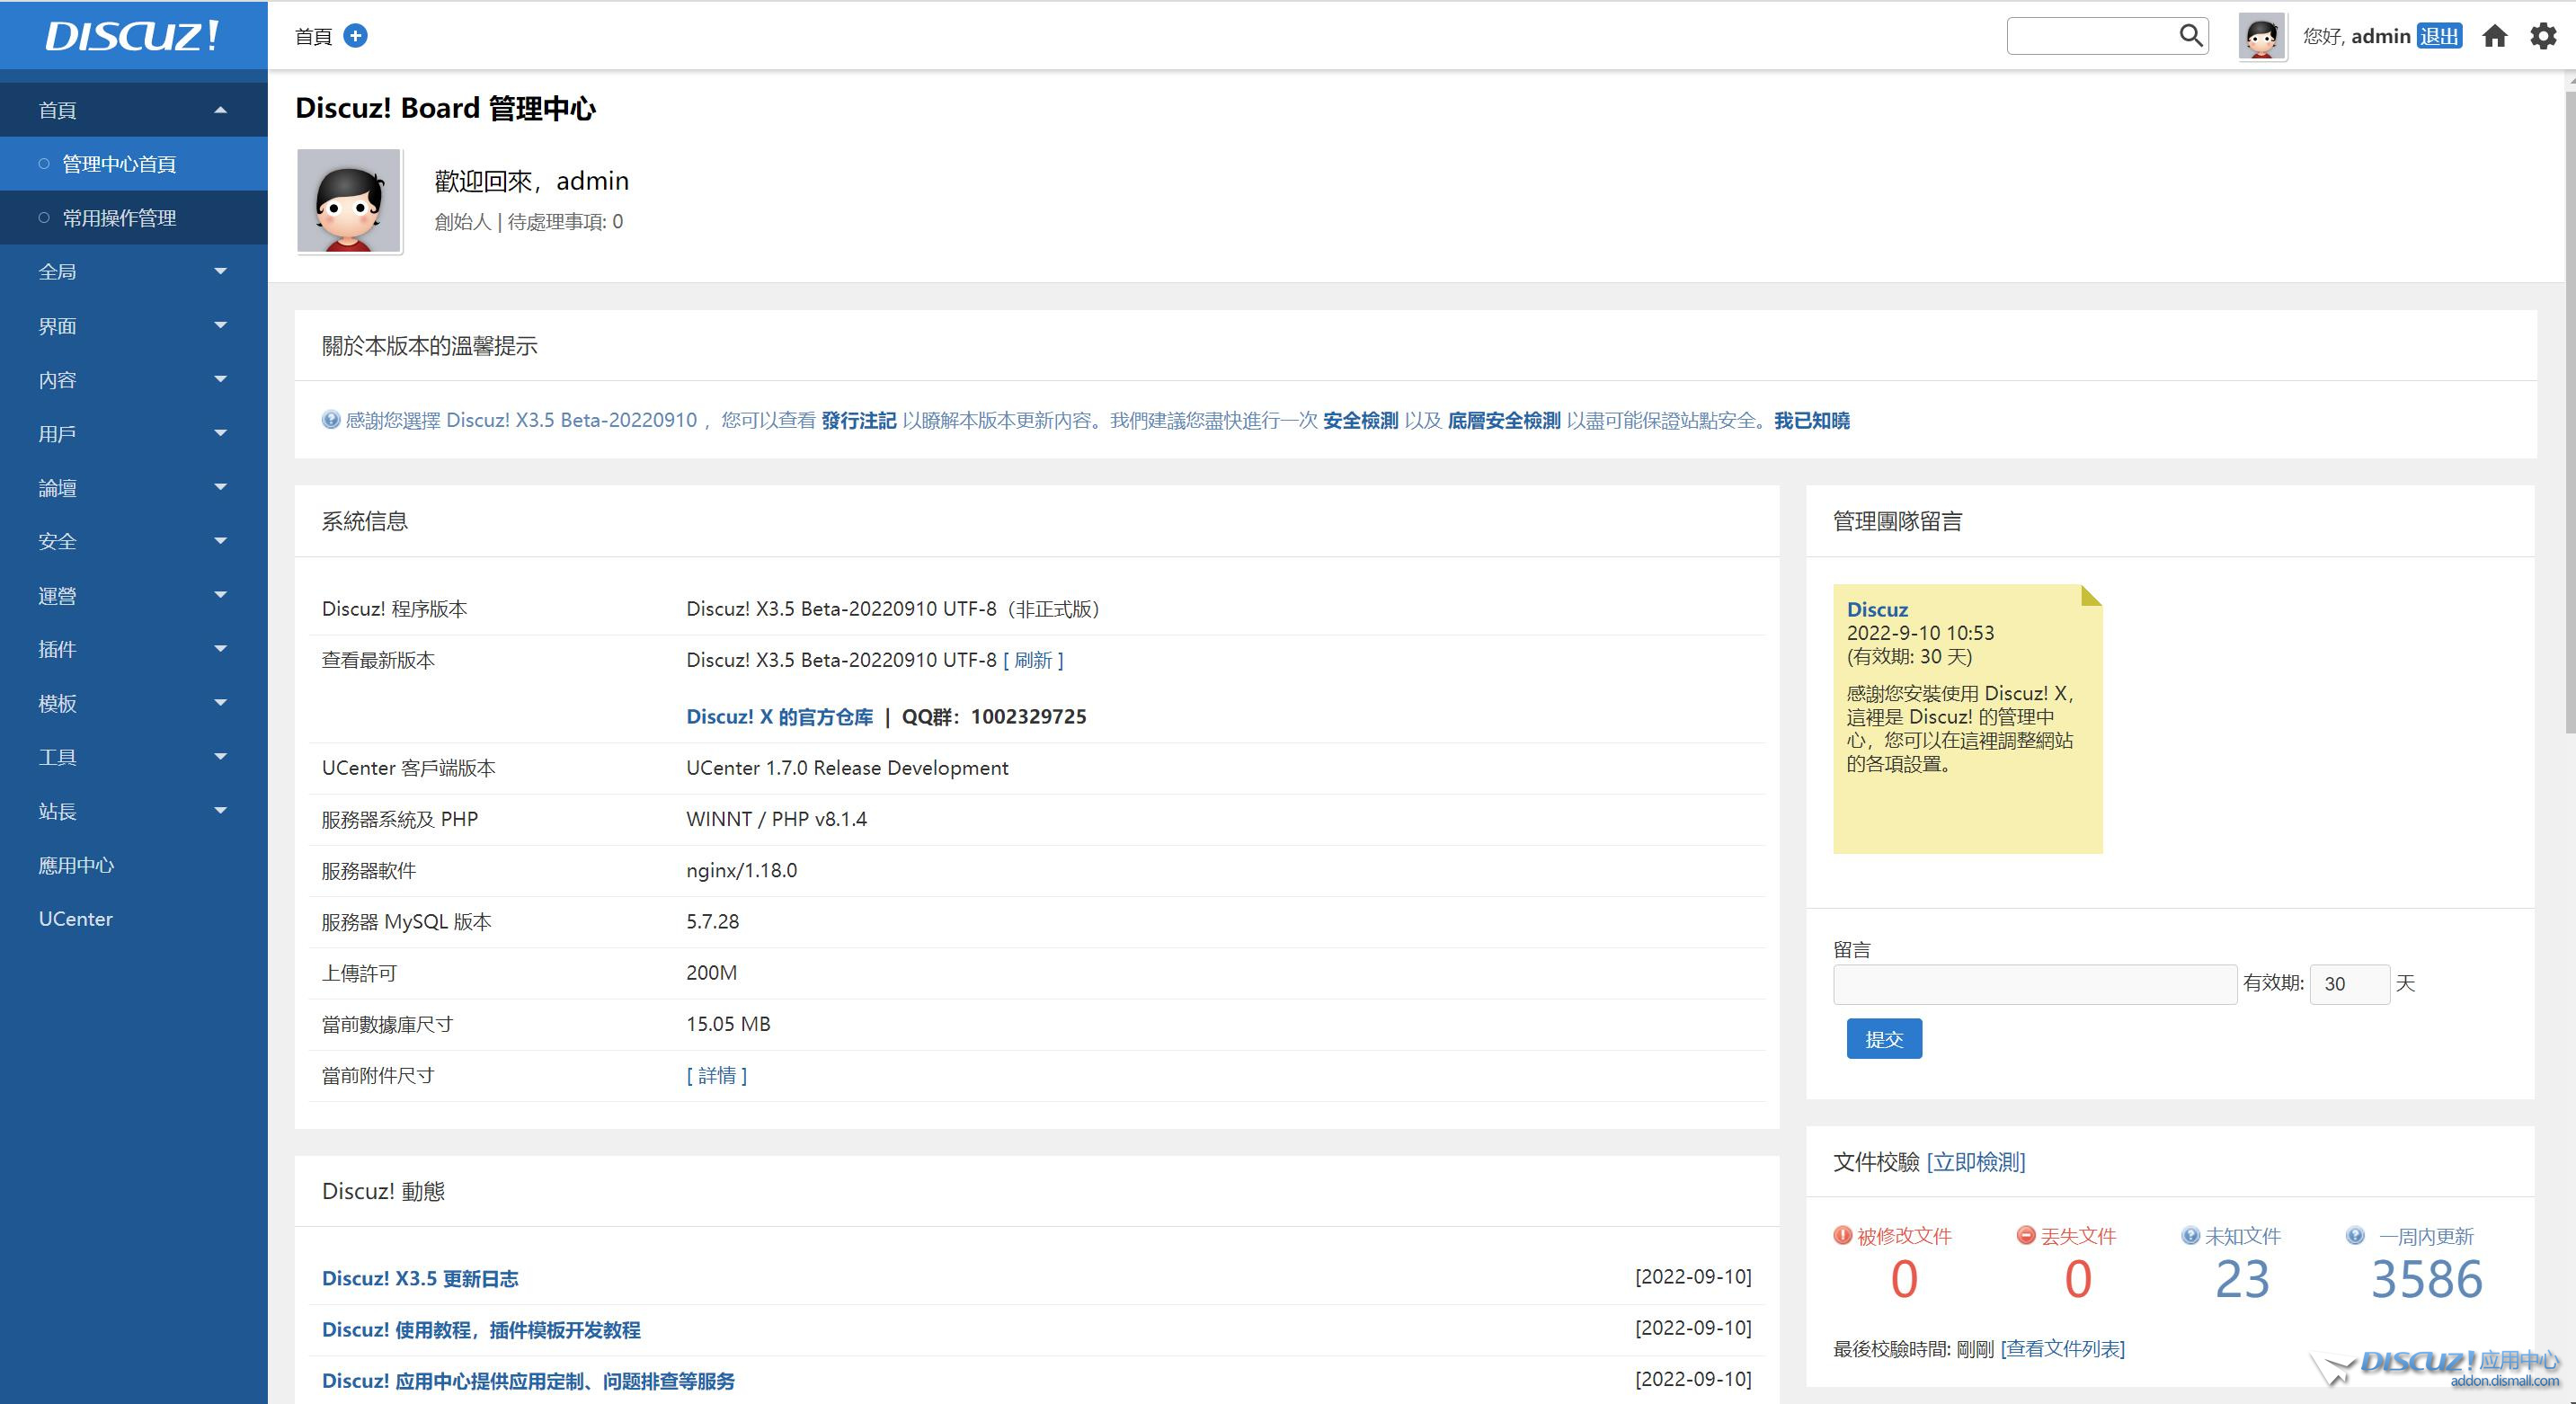
Task: Open the 發行注記 release notes link
Action: click(x=858, y=420)
